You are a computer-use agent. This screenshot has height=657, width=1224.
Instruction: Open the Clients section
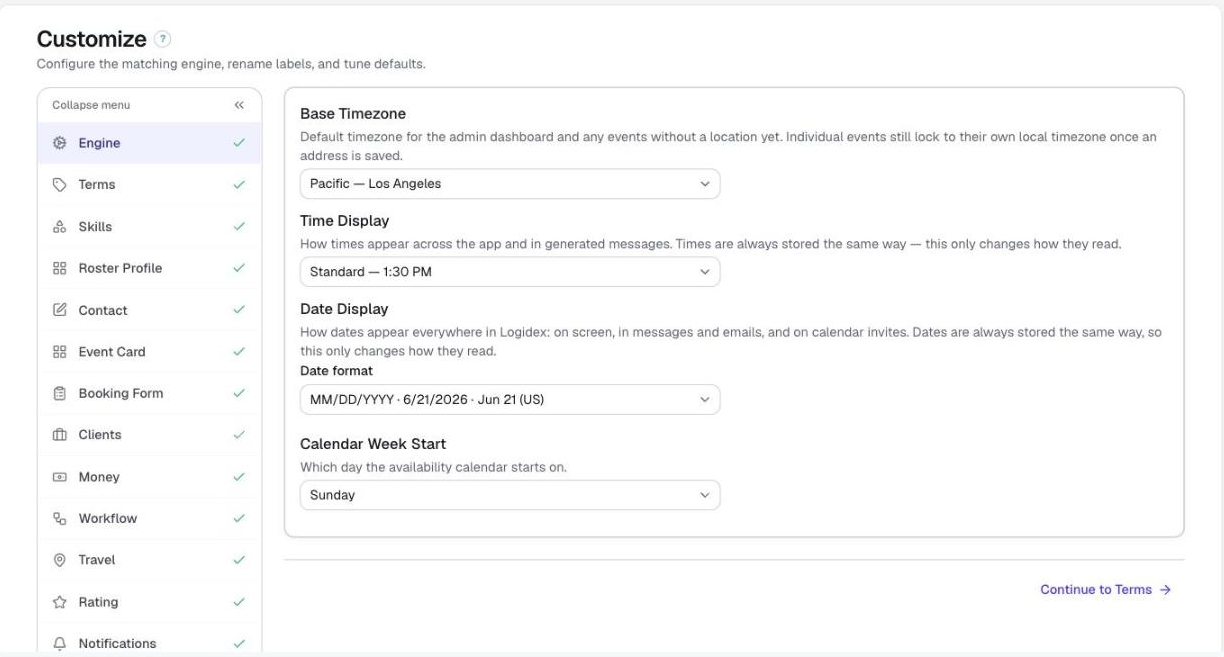pos(149,435)
